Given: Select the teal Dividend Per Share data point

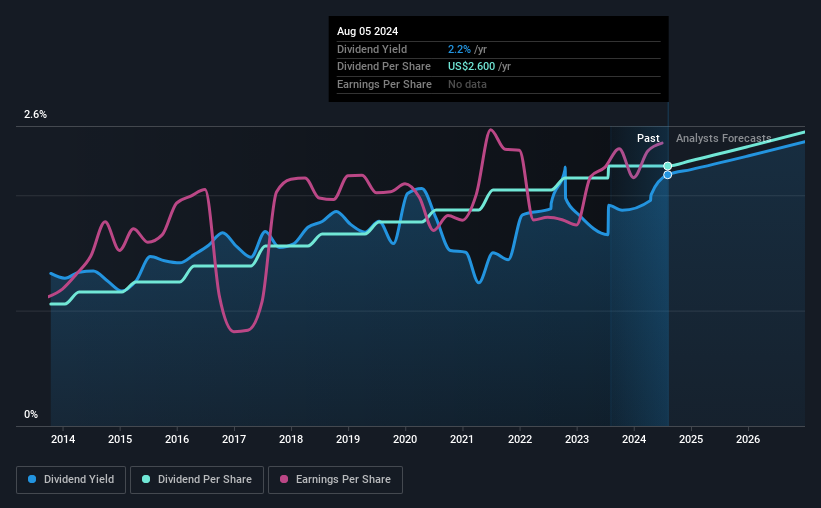Looking at the screenshot, I should [668, 166].
